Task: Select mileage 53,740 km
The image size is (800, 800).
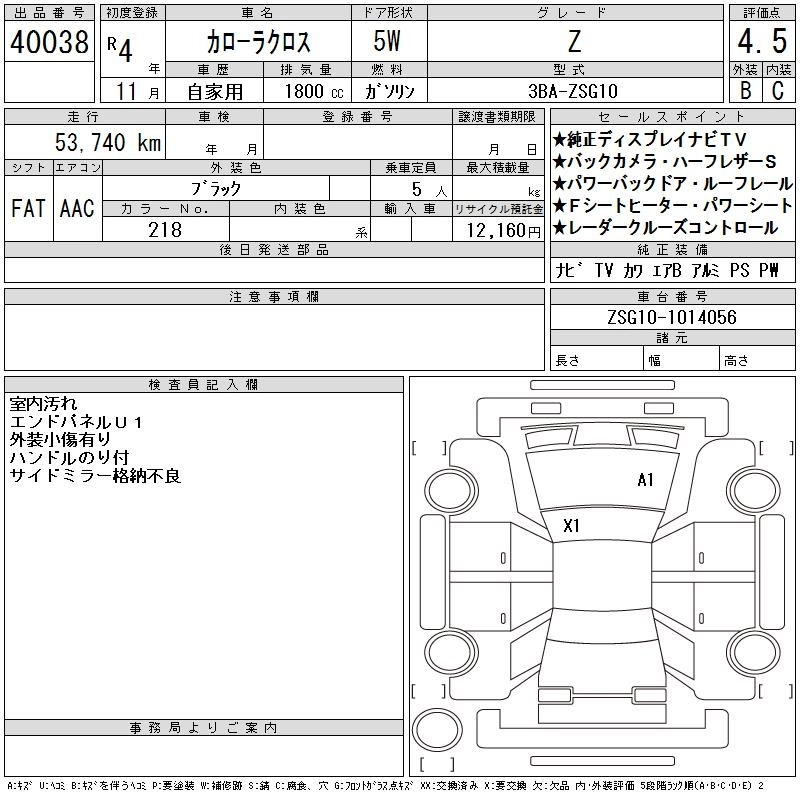Action: (x=108, y=142)
